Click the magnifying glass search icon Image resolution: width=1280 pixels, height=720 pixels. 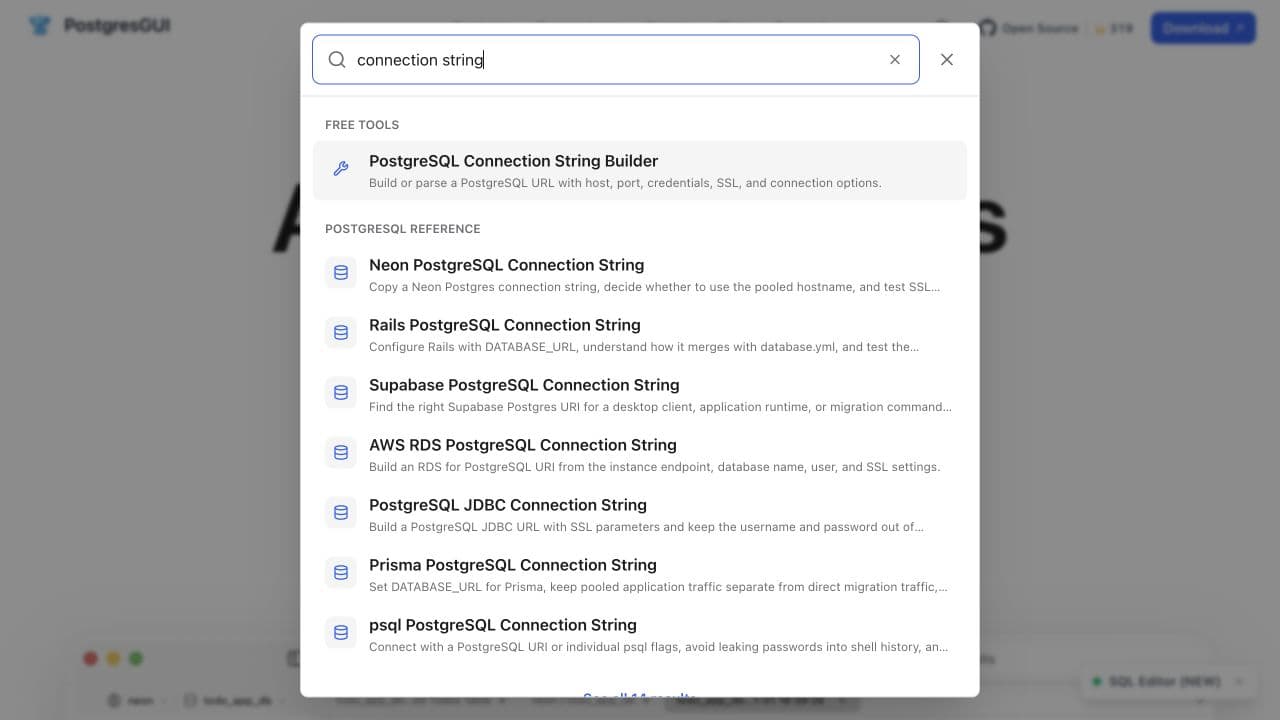pyautogui.click(x=337, y=60)
